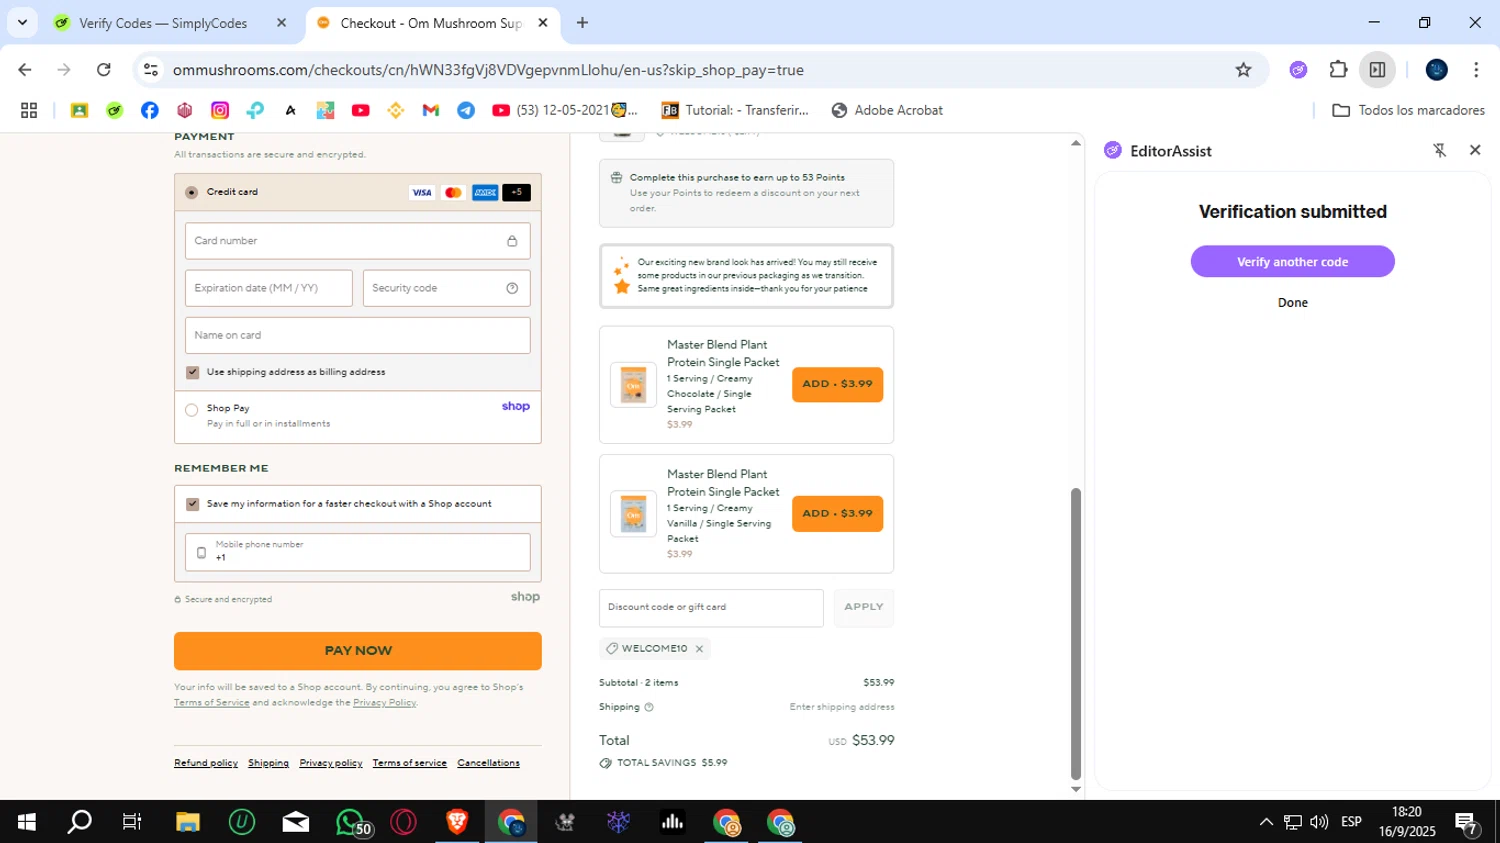This screenshot has width=1500, height=843.
Task: Open the tab search dropdown
Action: click(x=22, y=22)
